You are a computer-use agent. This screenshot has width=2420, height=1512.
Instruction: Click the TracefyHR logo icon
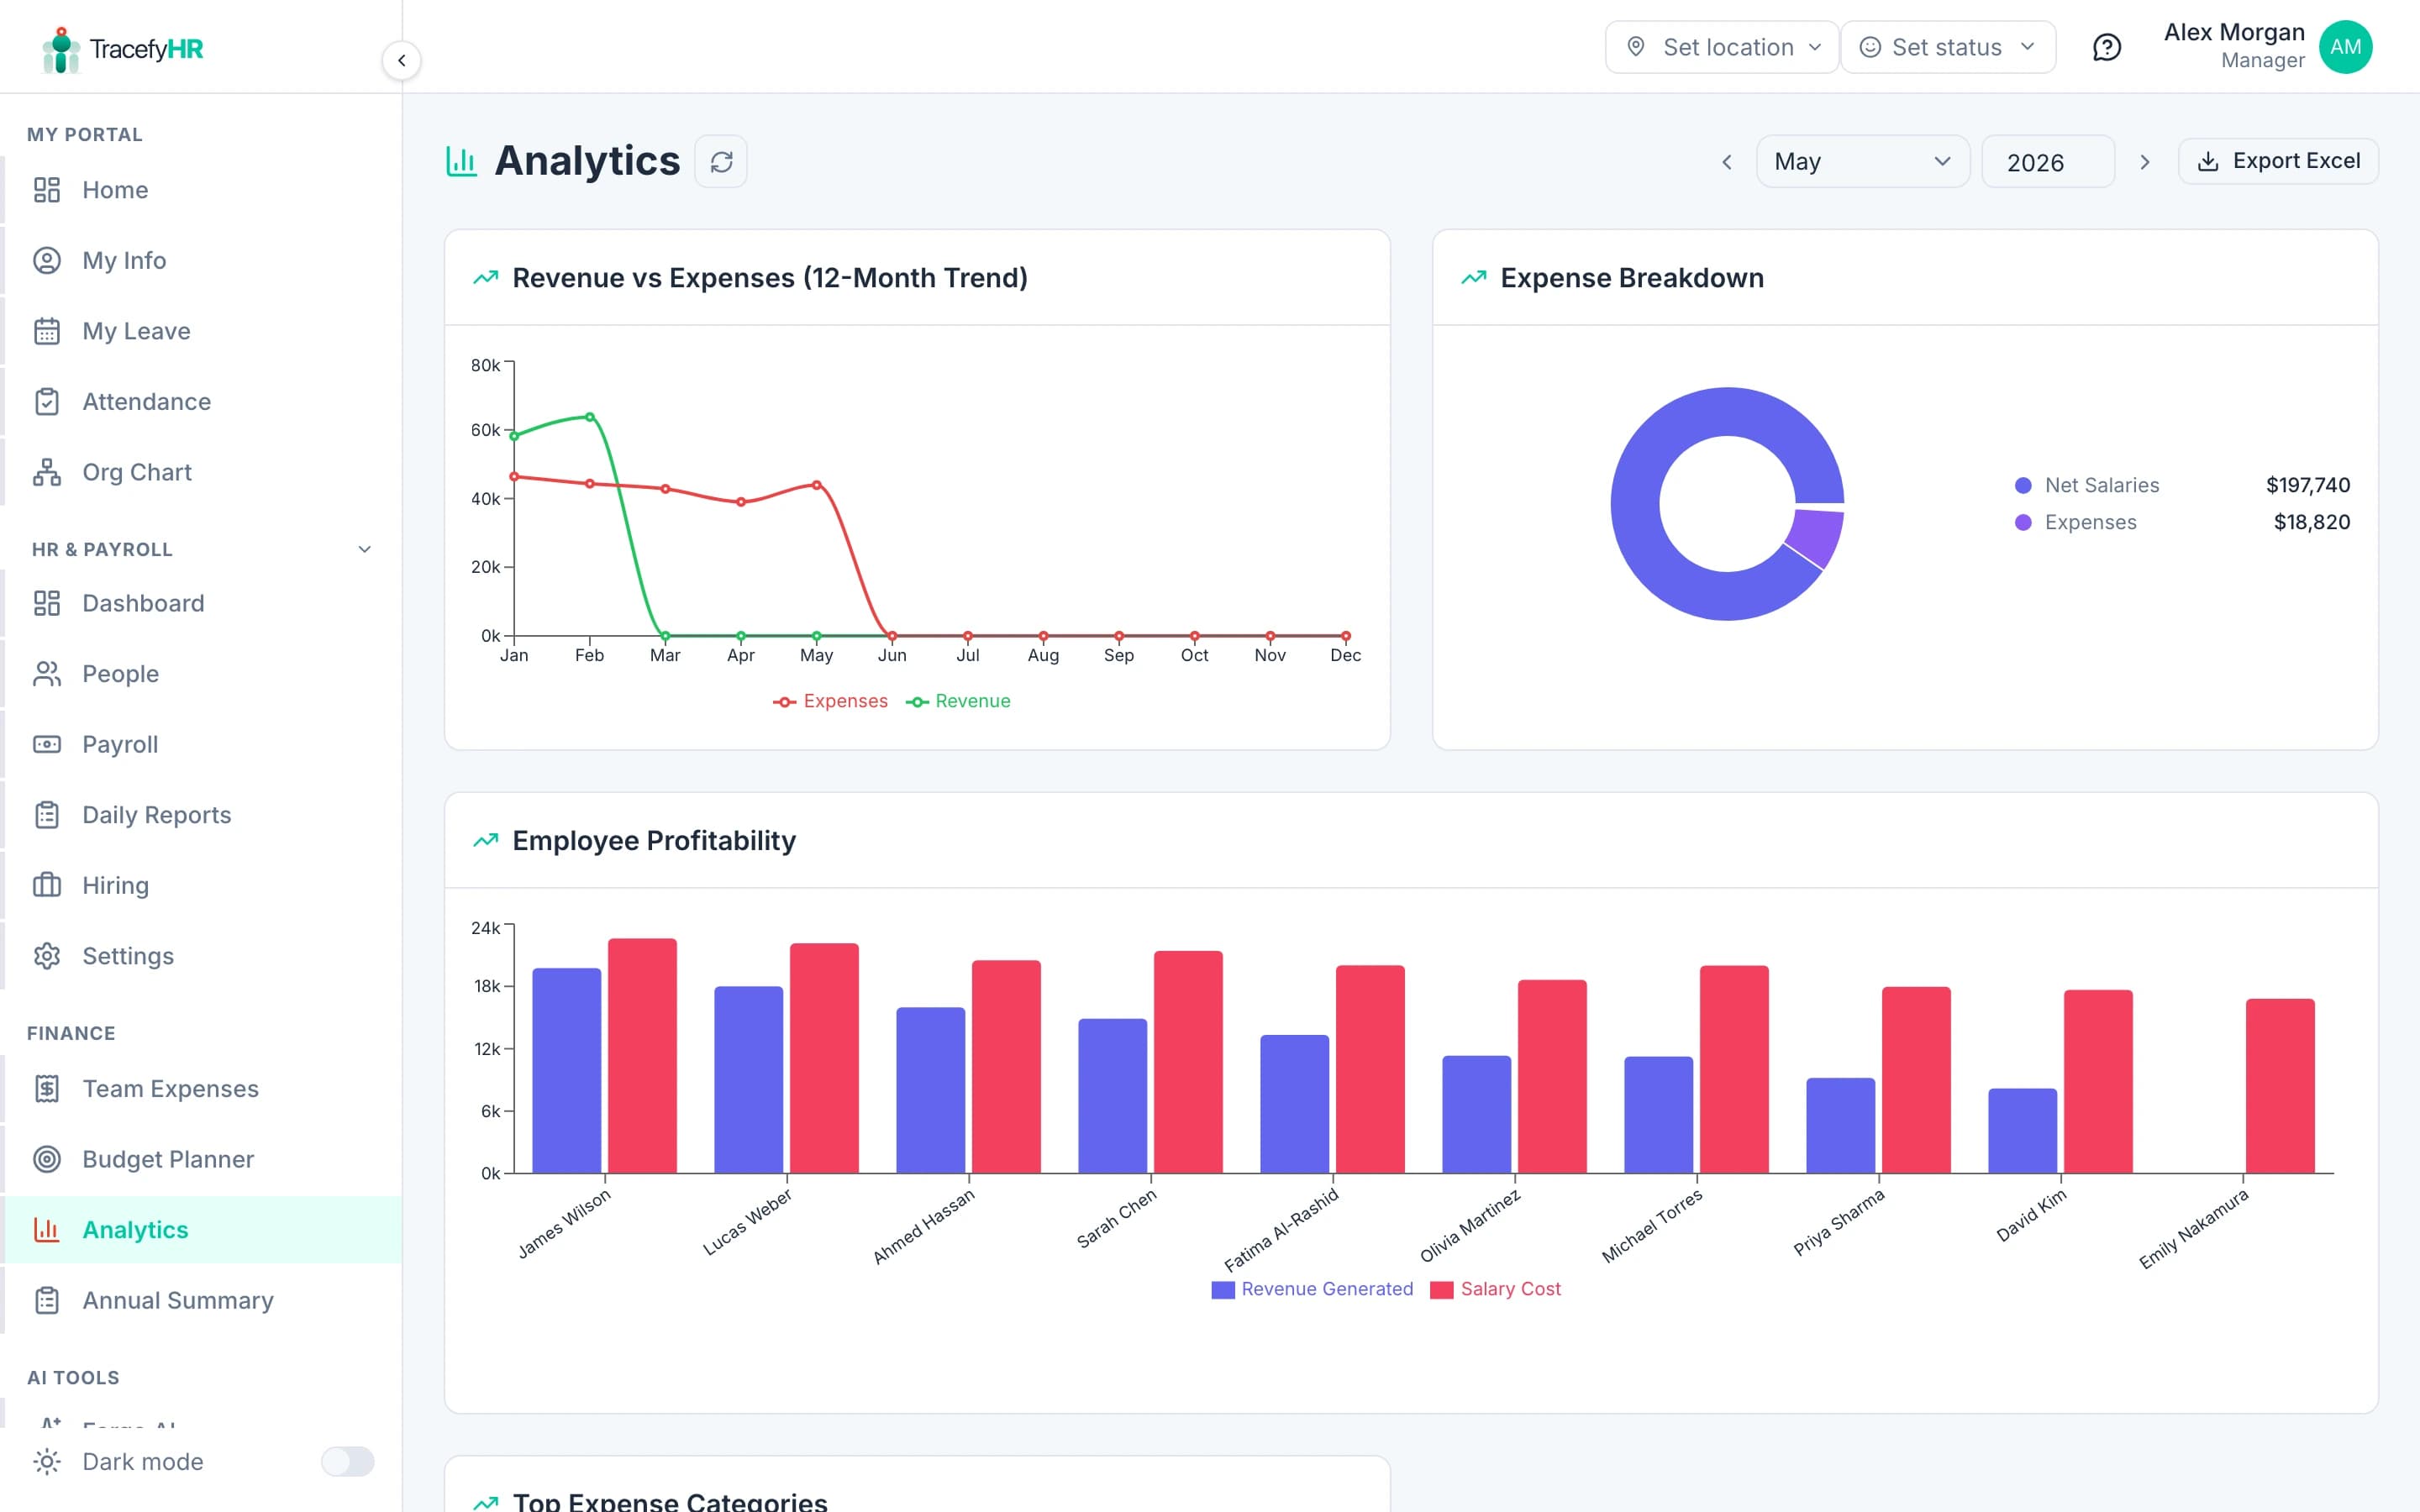61,49
